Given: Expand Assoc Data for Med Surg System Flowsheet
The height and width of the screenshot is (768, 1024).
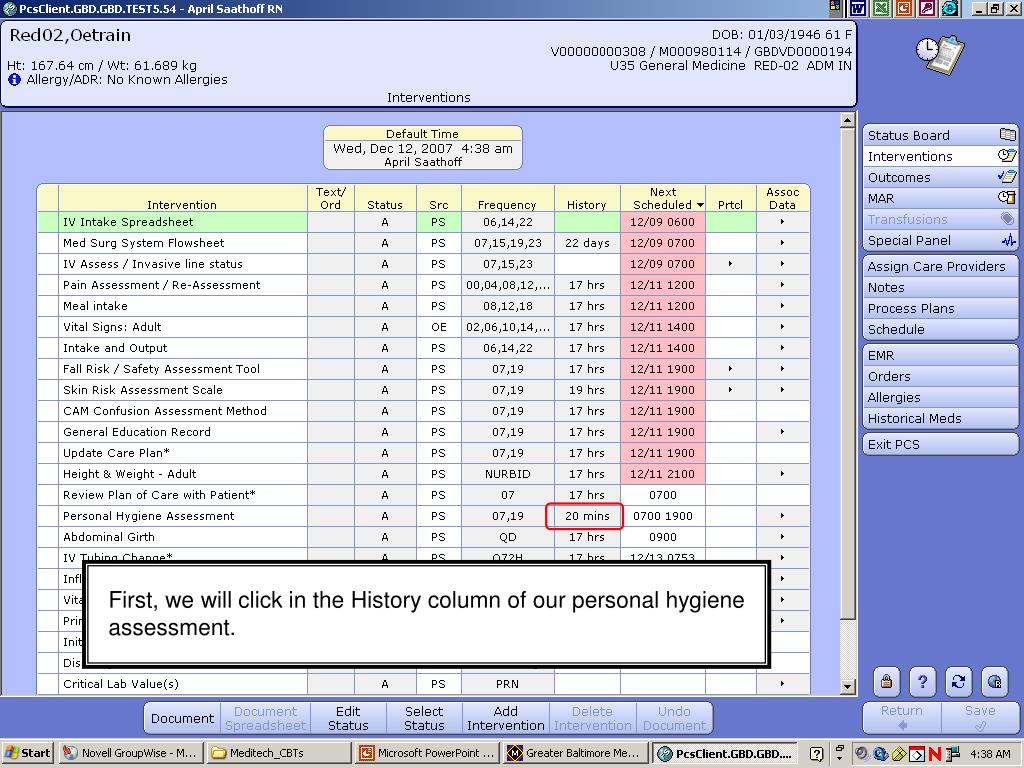Looking at the screenshot, I should point(782,243).
